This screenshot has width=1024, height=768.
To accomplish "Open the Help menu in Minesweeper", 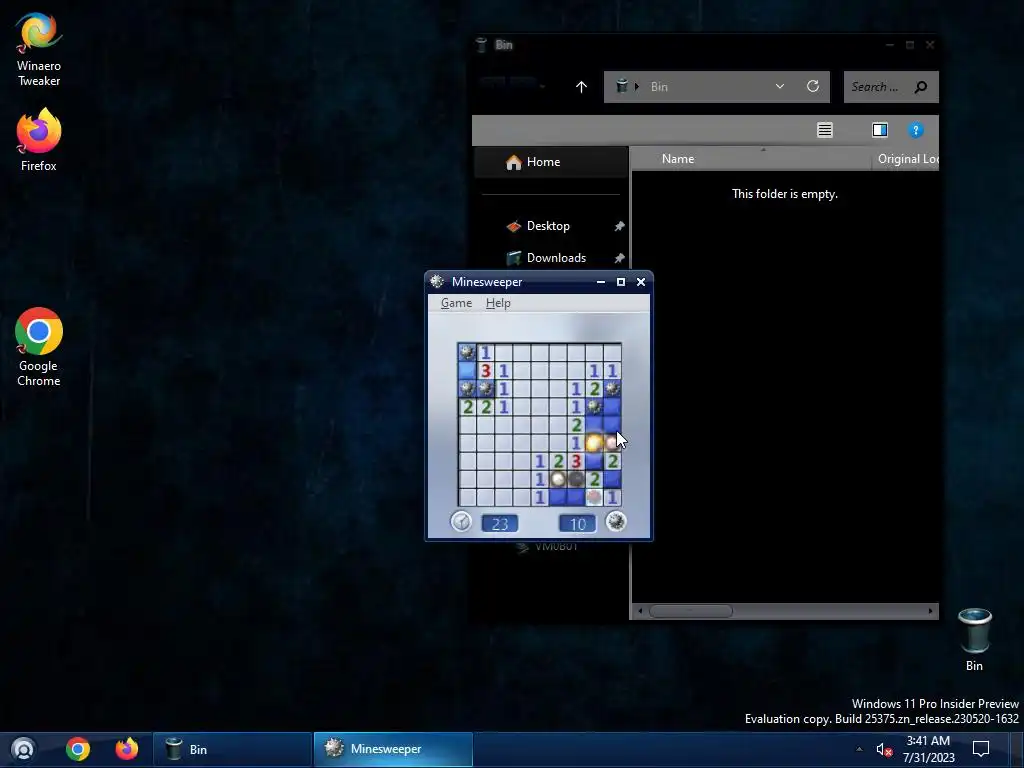I will (x=498, y=303).
